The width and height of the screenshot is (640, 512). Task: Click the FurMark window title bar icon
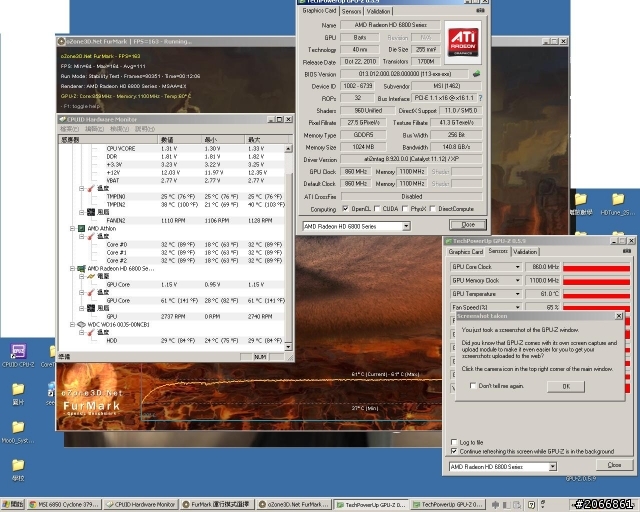62,41
